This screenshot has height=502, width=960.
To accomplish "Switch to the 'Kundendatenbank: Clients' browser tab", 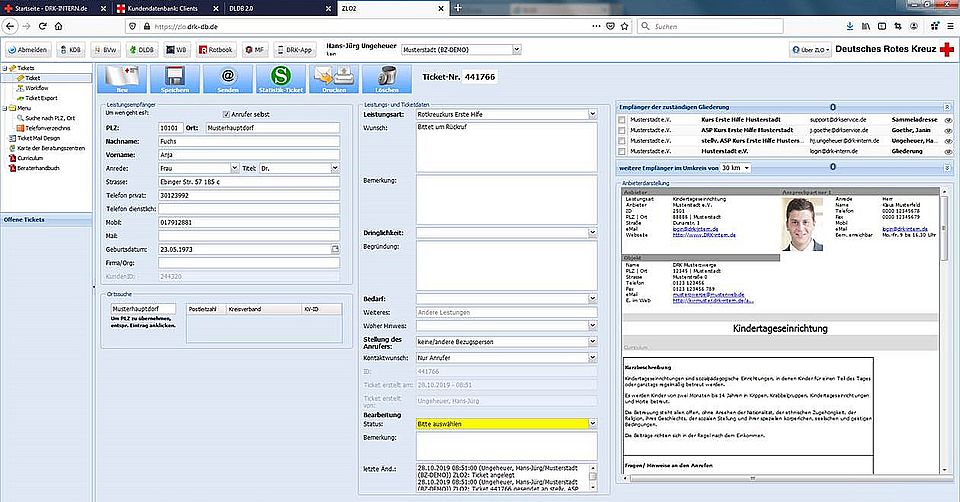I will 162,8.
